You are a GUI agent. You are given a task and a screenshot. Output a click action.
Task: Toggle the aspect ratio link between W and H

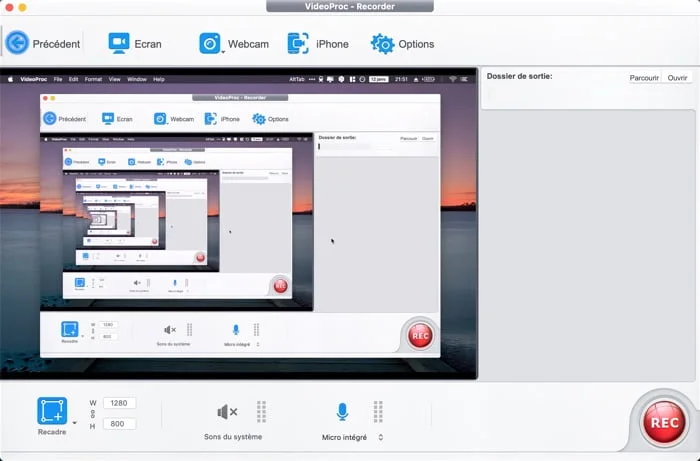pyautogui.click(x=93, y=415)
